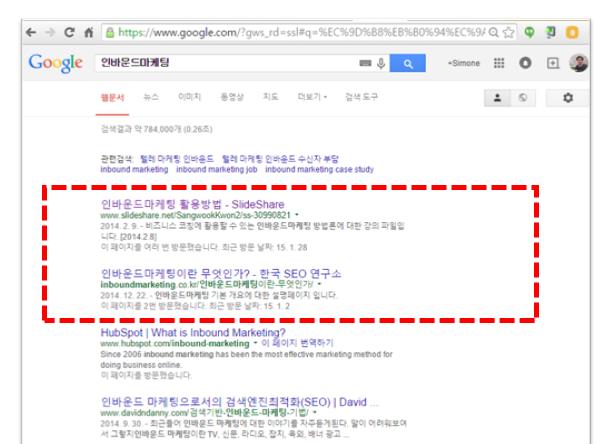The width and height of the screenshot is (611, 444).
Task: Click the 이 페이지 번역하기 translate link
Action: [297, 343]
